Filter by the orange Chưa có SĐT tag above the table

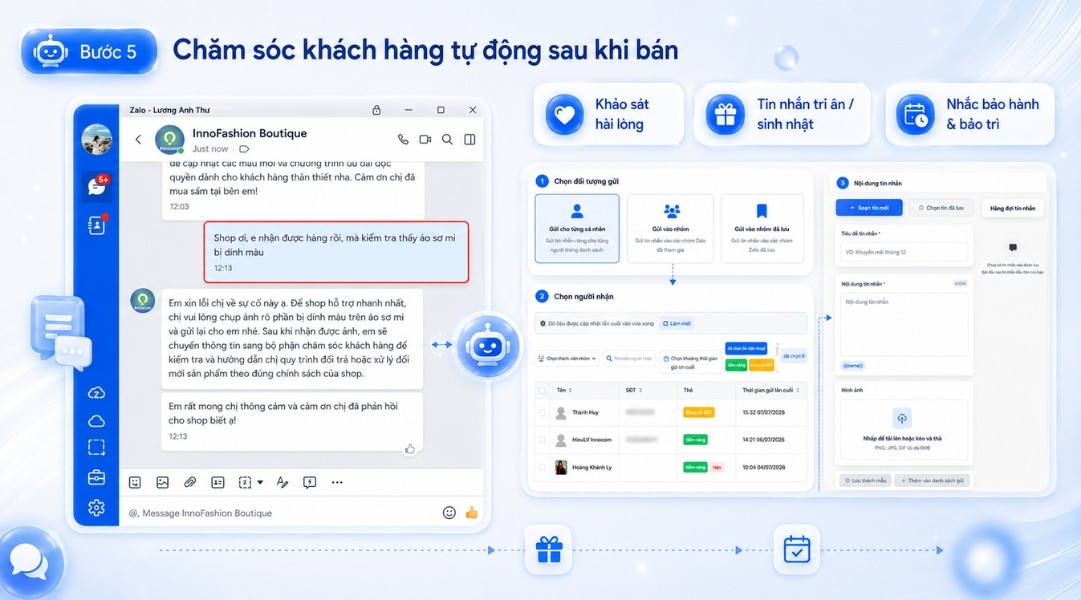[x=762, y=365]
